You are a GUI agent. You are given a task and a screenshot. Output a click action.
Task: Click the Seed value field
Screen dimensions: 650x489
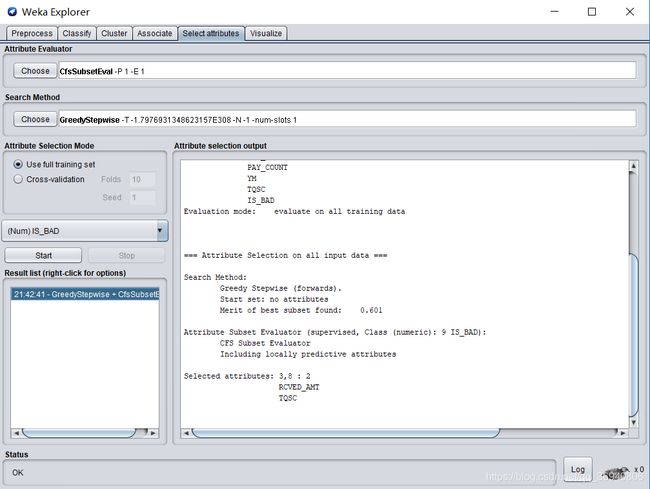coord(142,197)
